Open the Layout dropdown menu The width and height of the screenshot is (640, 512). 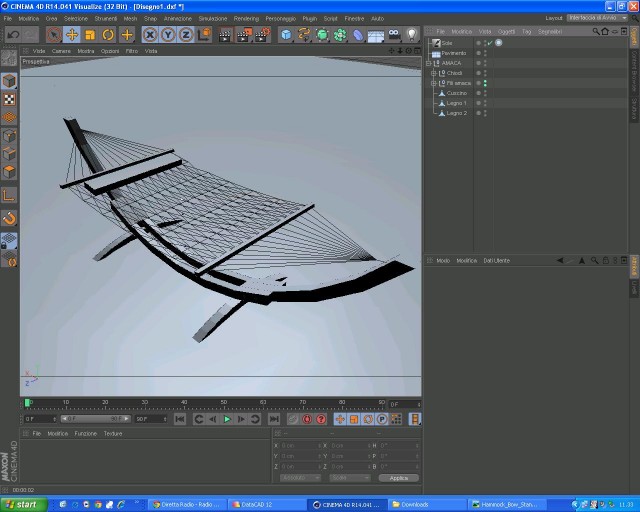coord(598,18)
